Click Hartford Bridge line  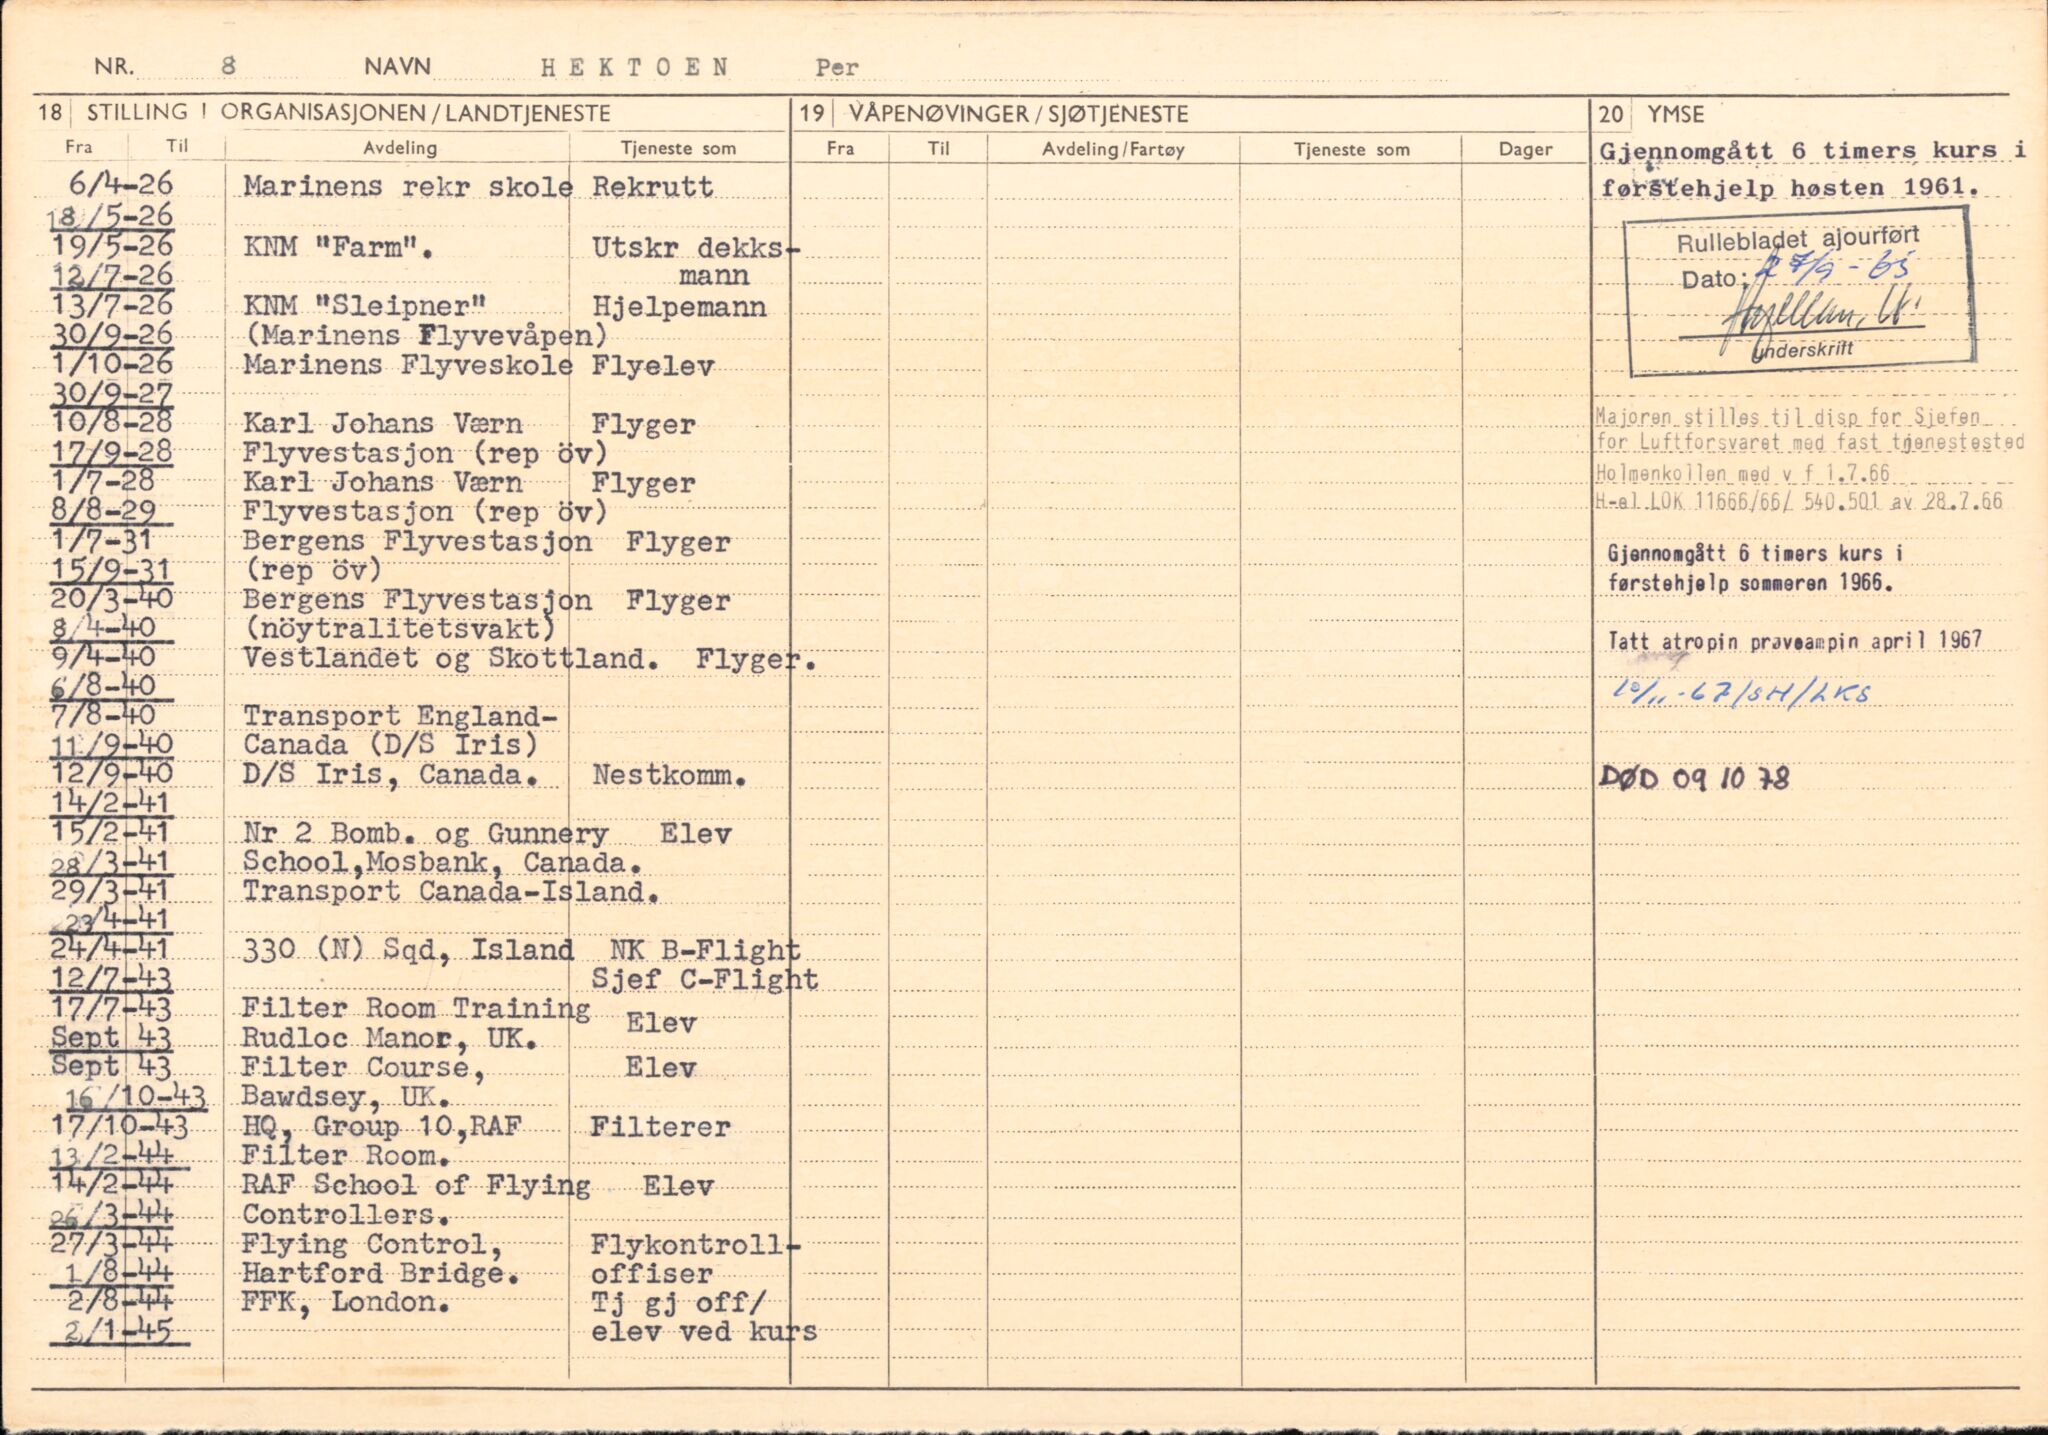(381, 1272)
